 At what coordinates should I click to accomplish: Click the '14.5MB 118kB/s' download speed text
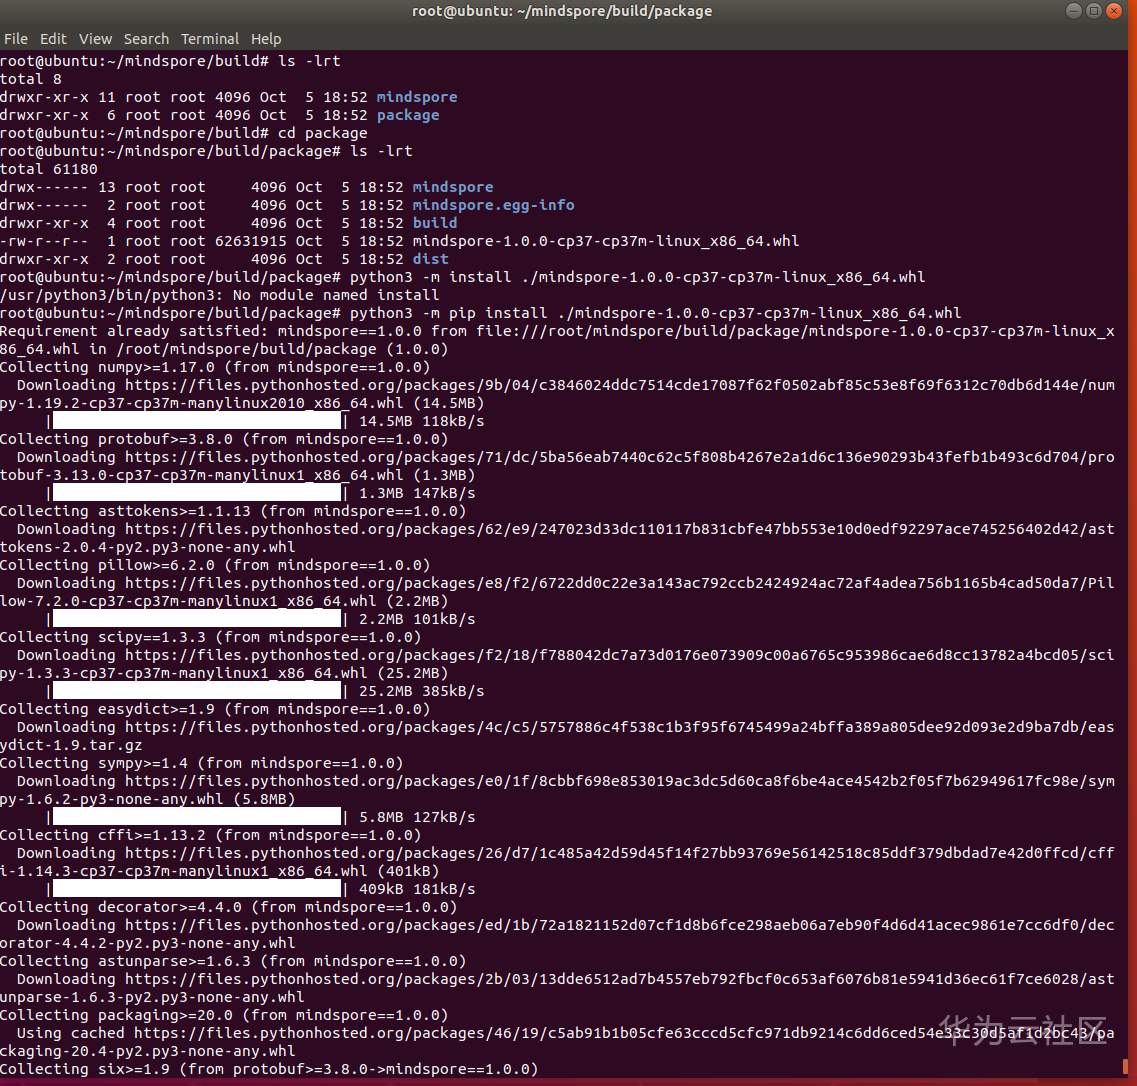421,421
